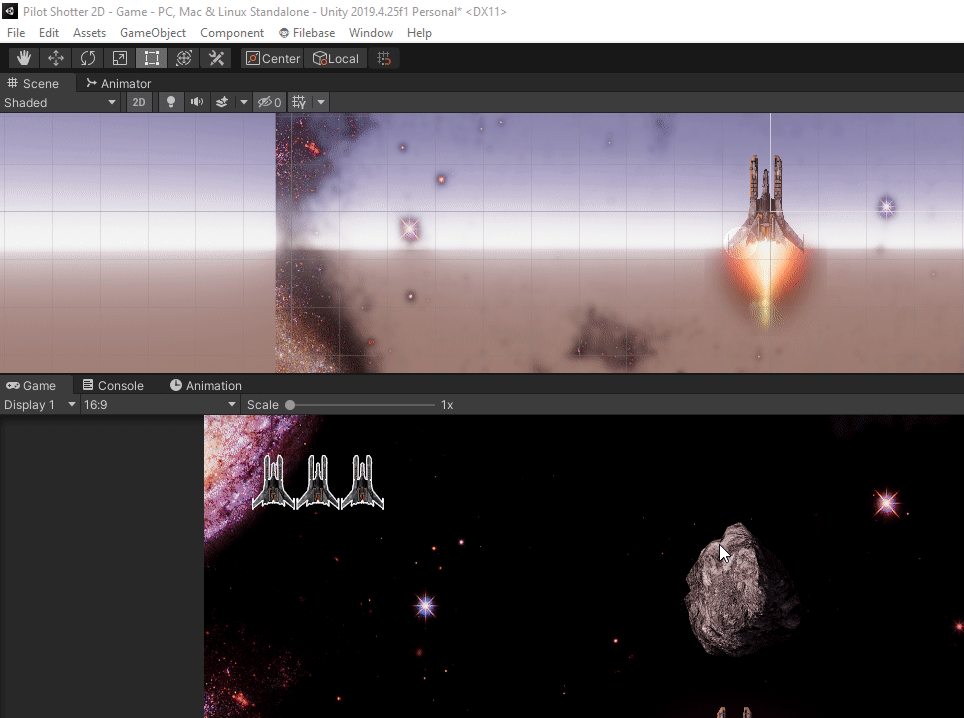Image resolution: width=964 pixels, height=718 pixels.
Task: Open the File menu
Action: [16, 33]
